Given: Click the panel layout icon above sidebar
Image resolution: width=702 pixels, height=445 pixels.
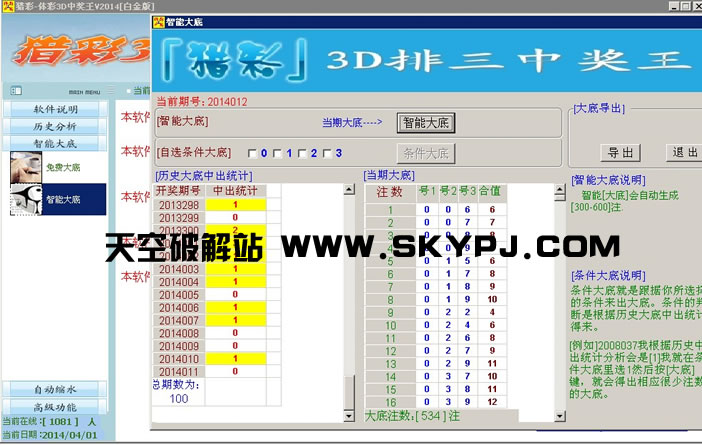Looking at the screenshot, I should (x=13, y=90).
